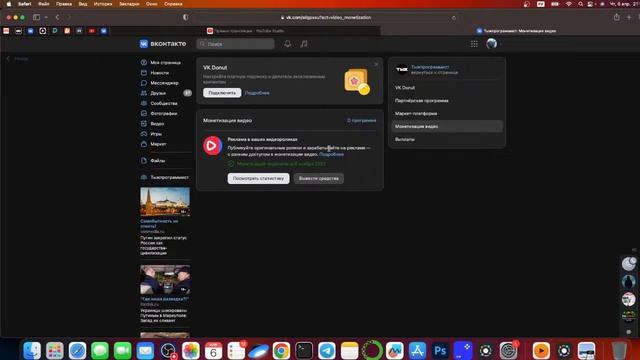Click the 'Посмотреть статистику' button
The height and width of the screenshot is (360, 640).
click(x=258, y=178)
